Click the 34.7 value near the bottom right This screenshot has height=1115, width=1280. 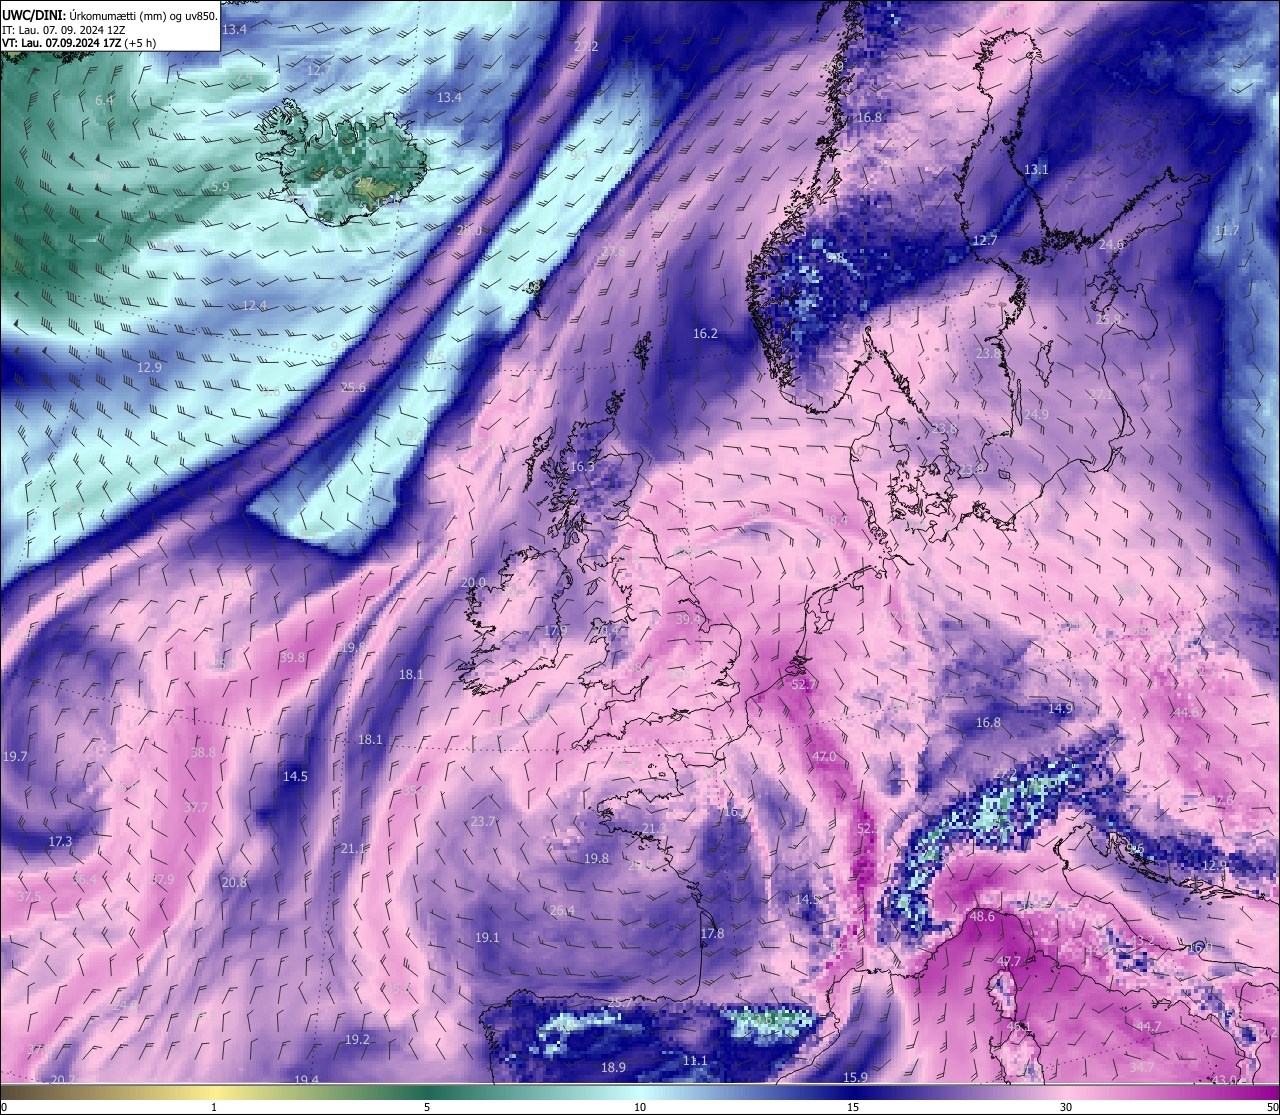tap(1141, 1067)
